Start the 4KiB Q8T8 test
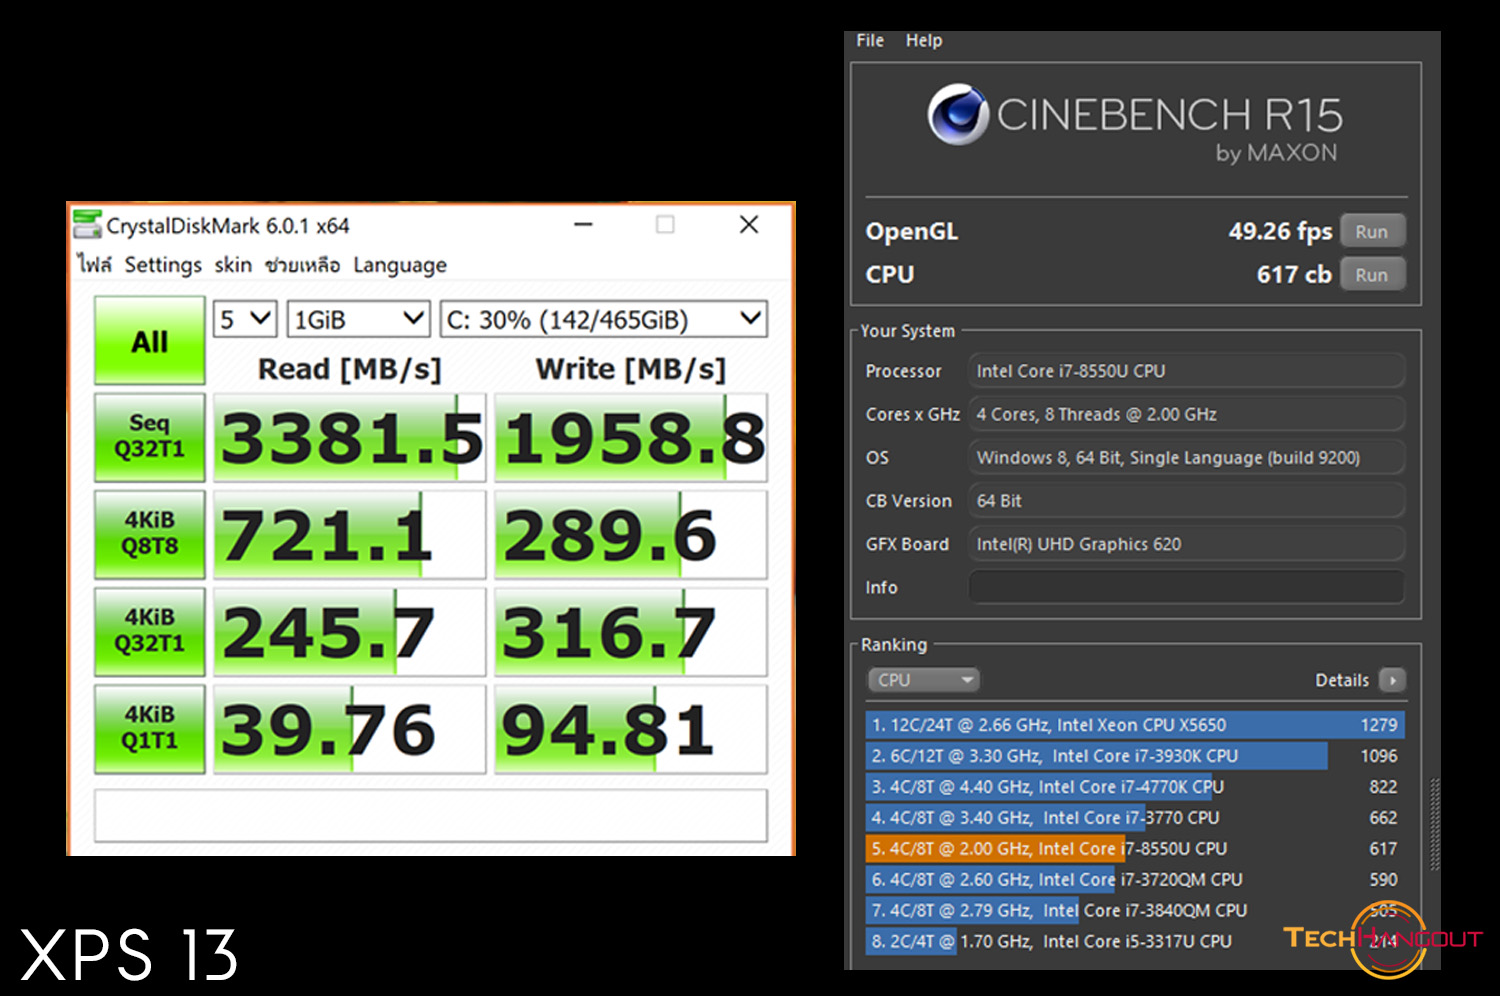The height and width of the screenshot is (996, 1500). pyautogui.click(x=150, y=534)
